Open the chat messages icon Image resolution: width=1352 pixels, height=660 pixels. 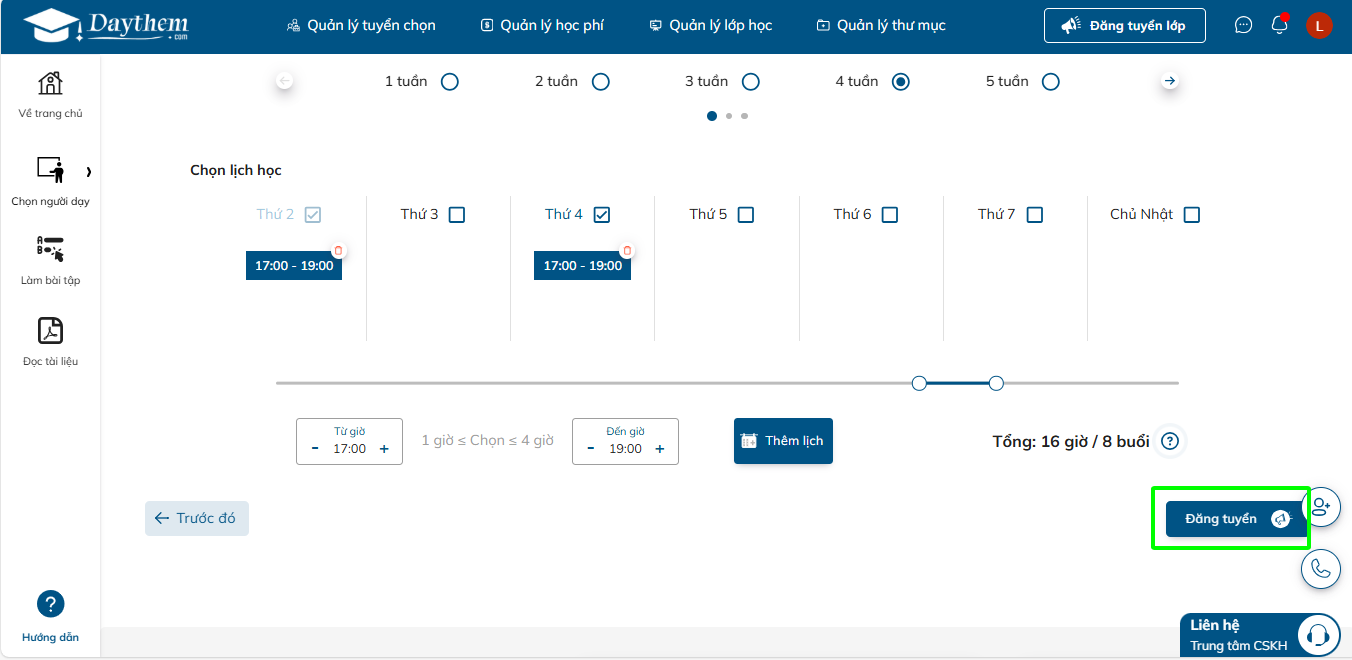[1243, 25]
